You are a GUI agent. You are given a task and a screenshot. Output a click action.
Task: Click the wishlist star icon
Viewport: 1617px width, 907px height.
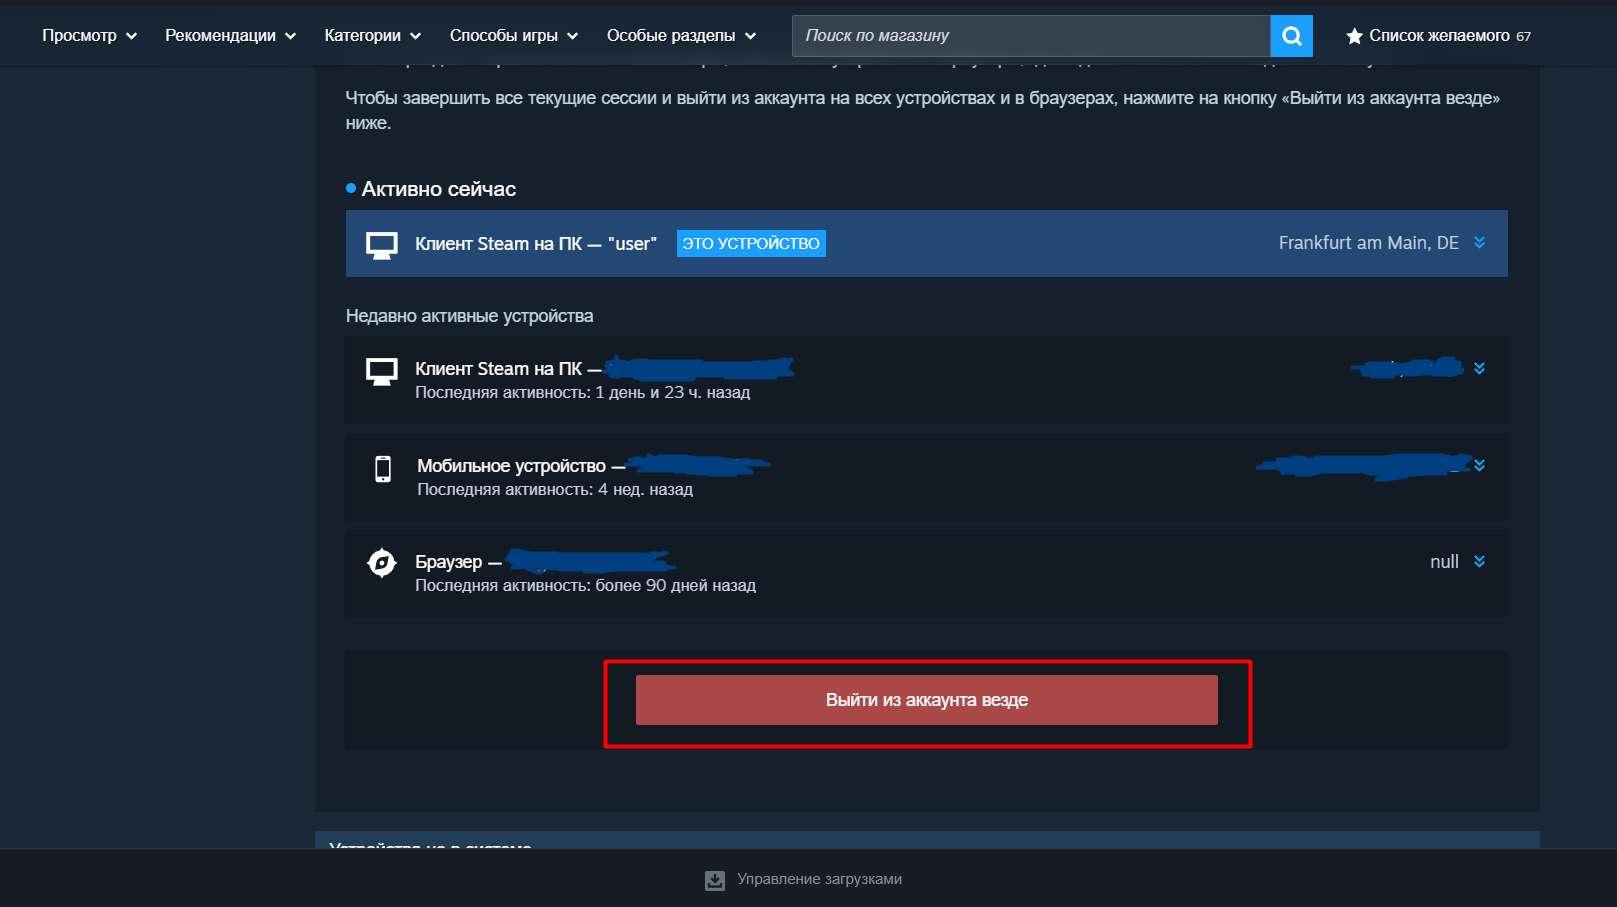(1354, 36)
